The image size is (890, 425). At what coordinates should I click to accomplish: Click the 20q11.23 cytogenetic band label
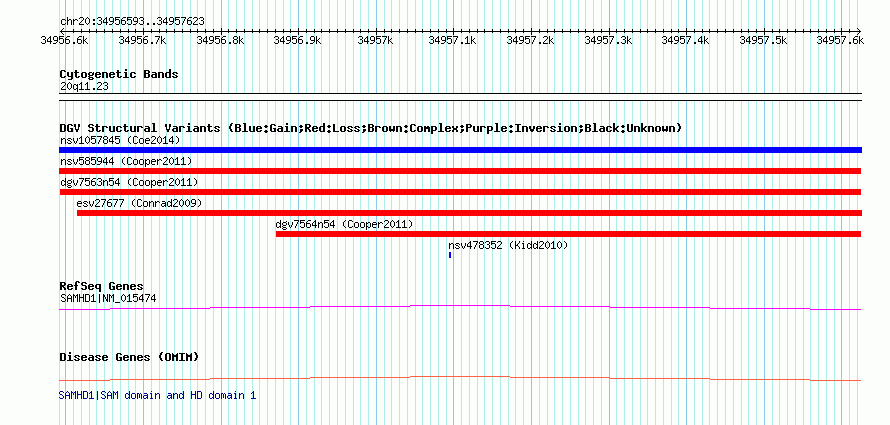pos(84,87)
